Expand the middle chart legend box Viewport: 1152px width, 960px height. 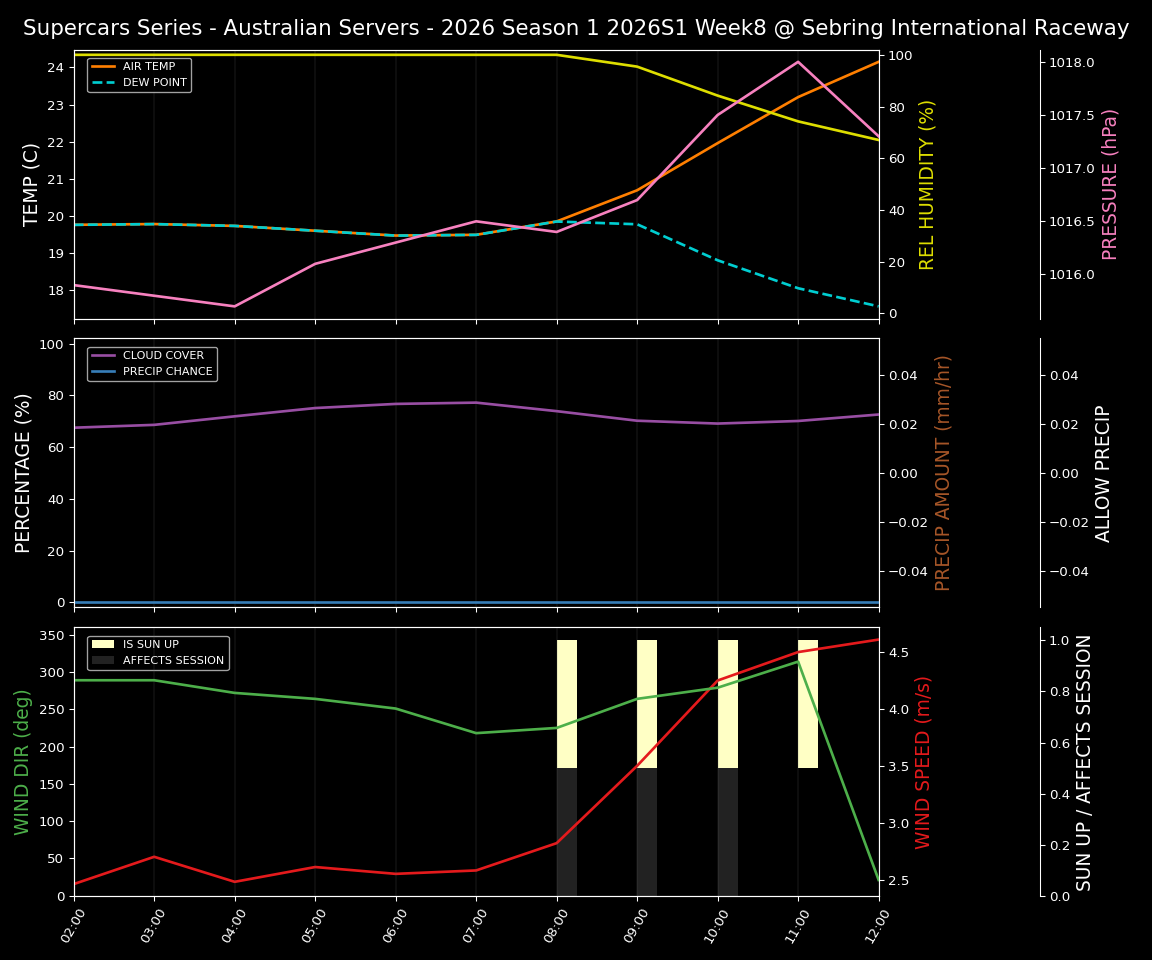click(152, 362)
